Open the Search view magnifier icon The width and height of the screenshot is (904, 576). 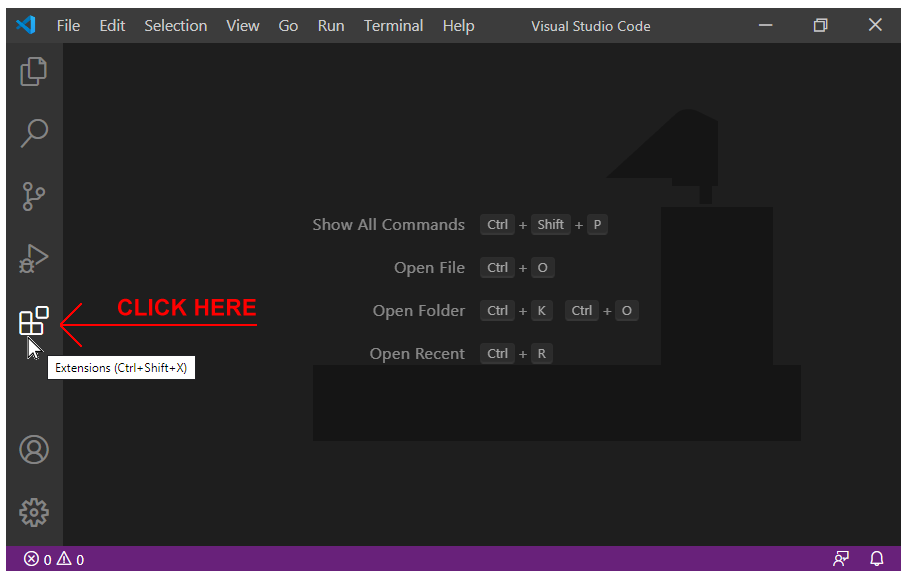tap(34, 133)
